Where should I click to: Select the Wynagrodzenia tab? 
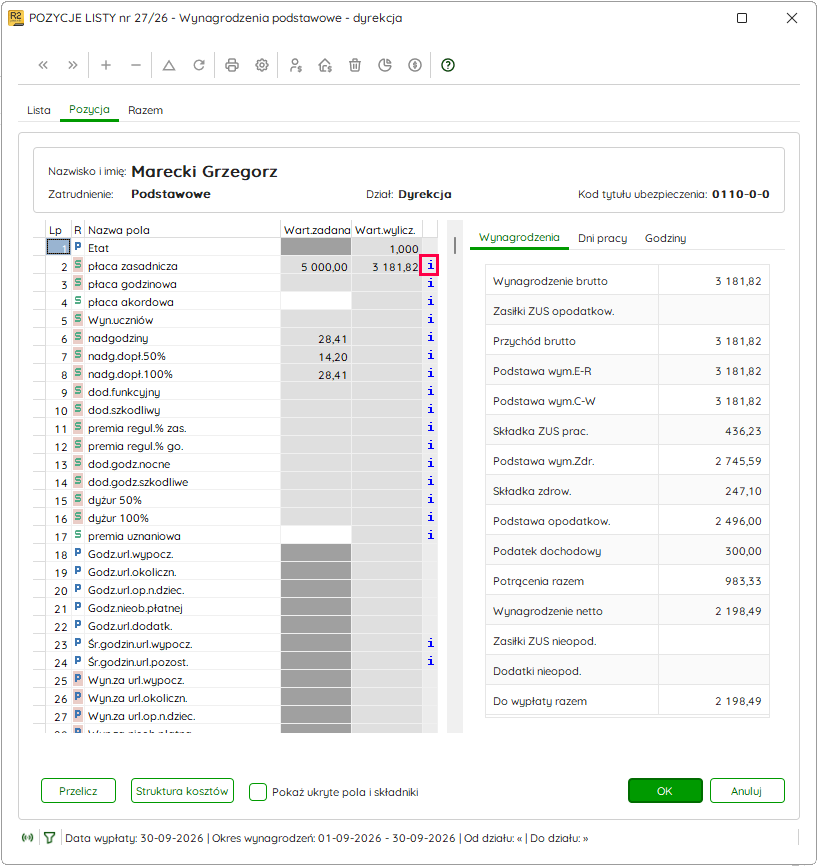pos(519,237)
